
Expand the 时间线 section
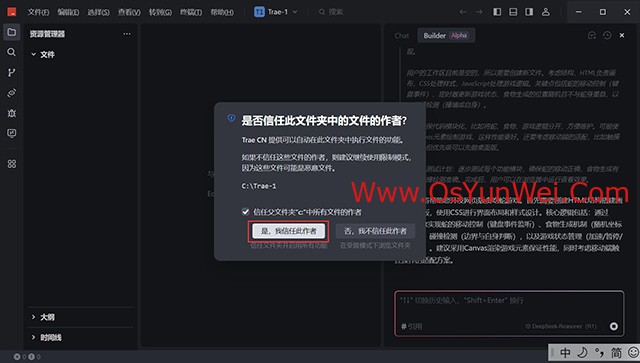(46, 337)
